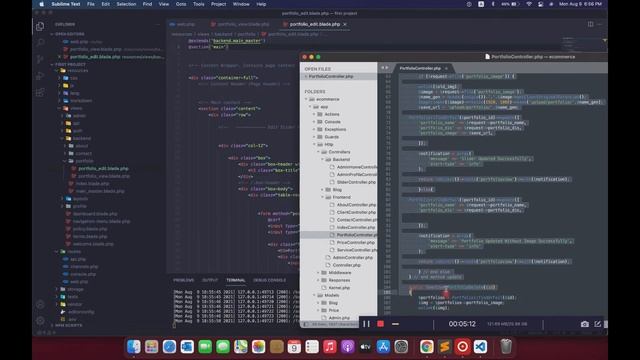Viewport: 640px width, 360px height.
Task: Open web.php under routes in VS Code explorer
Action: [x=78, y=282]
